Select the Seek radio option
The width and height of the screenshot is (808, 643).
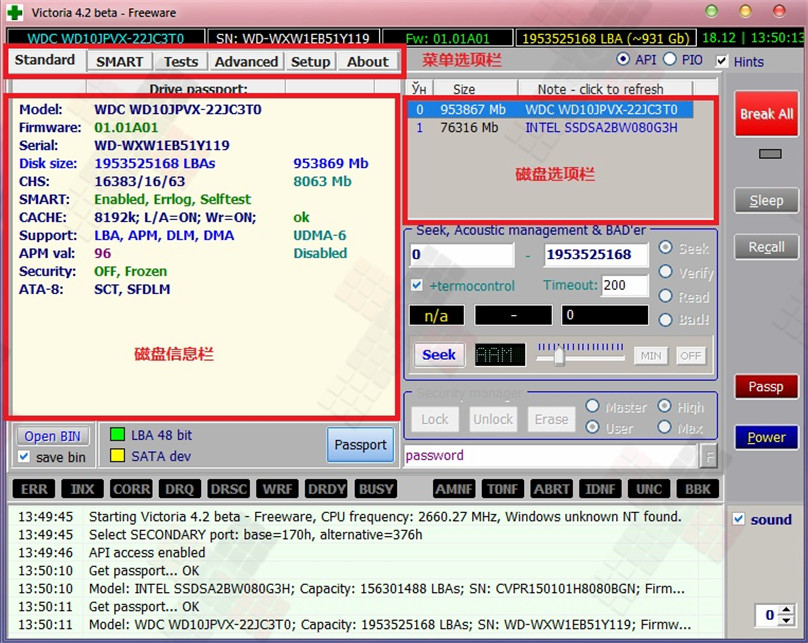[666, 248]
